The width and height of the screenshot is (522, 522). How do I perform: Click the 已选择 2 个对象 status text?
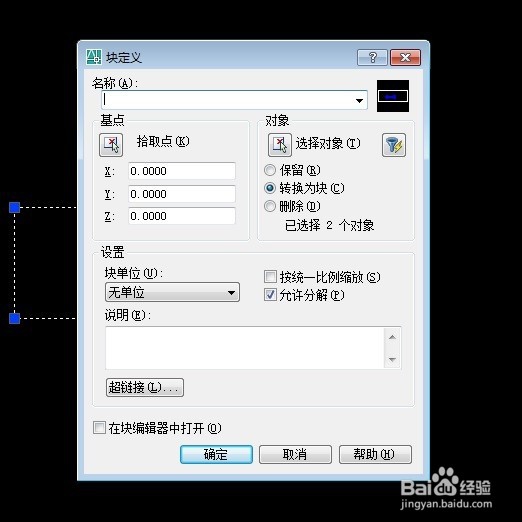(329, 225)
